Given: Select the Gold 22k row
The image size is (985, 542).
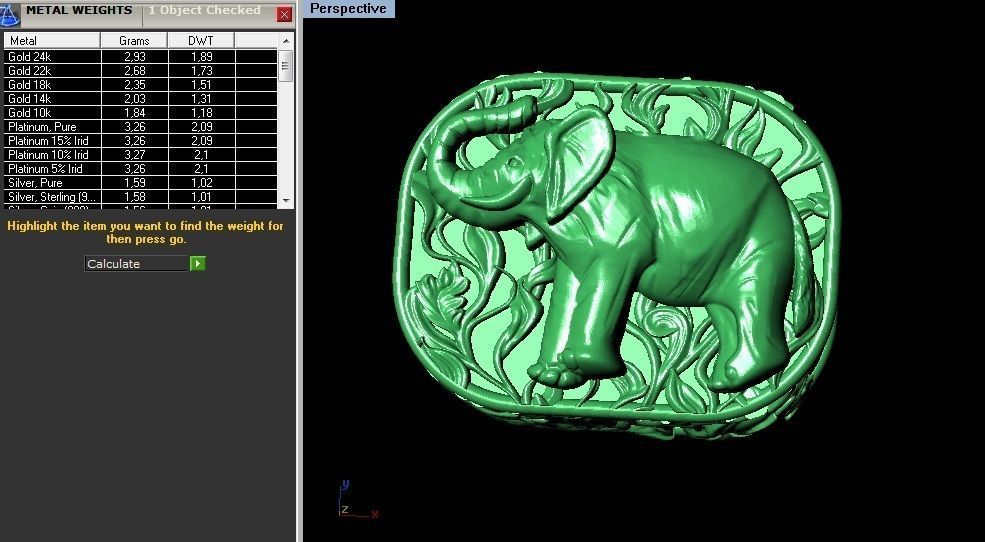Looking at the screenshot, I should [141, 71].
